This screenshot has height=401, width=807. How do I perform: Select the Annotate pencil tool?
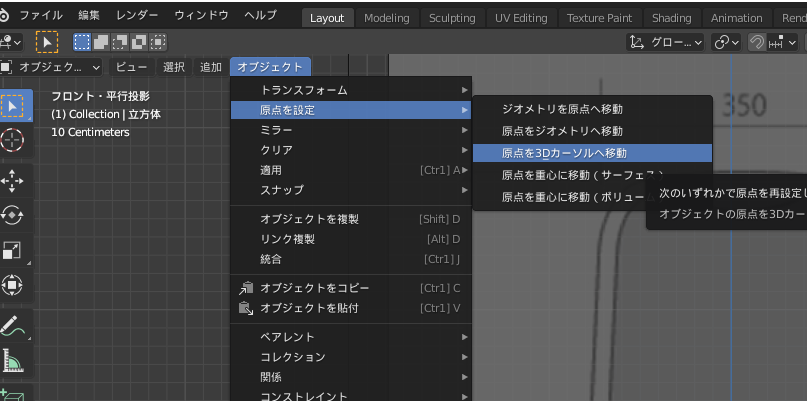point(12,326)
